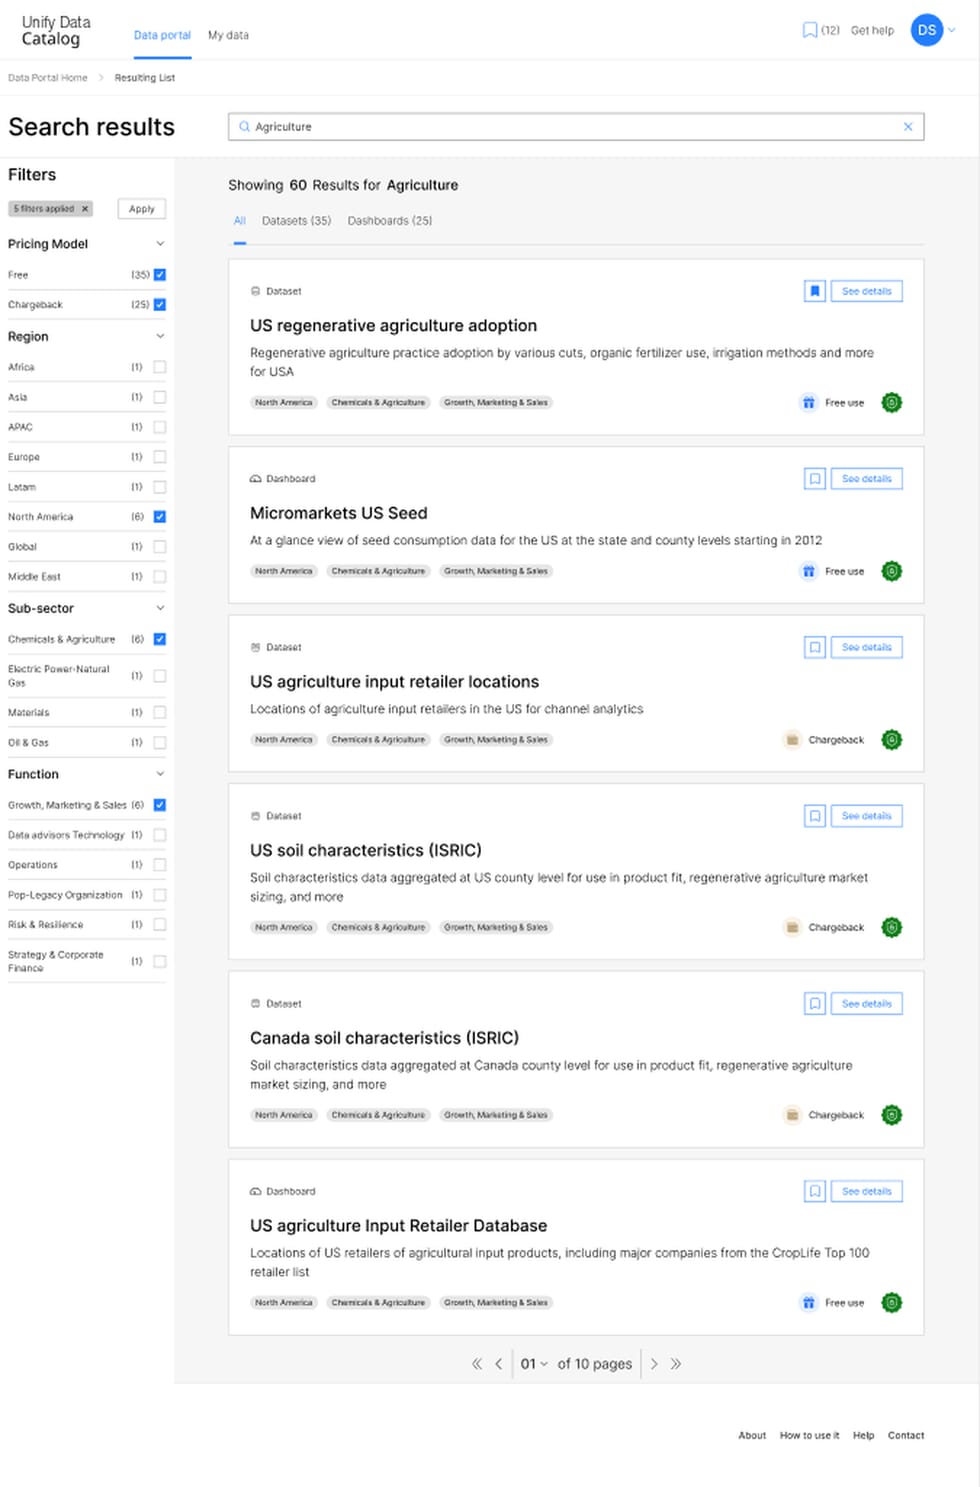Collapse the Region filter section

[x=160, y=336]
